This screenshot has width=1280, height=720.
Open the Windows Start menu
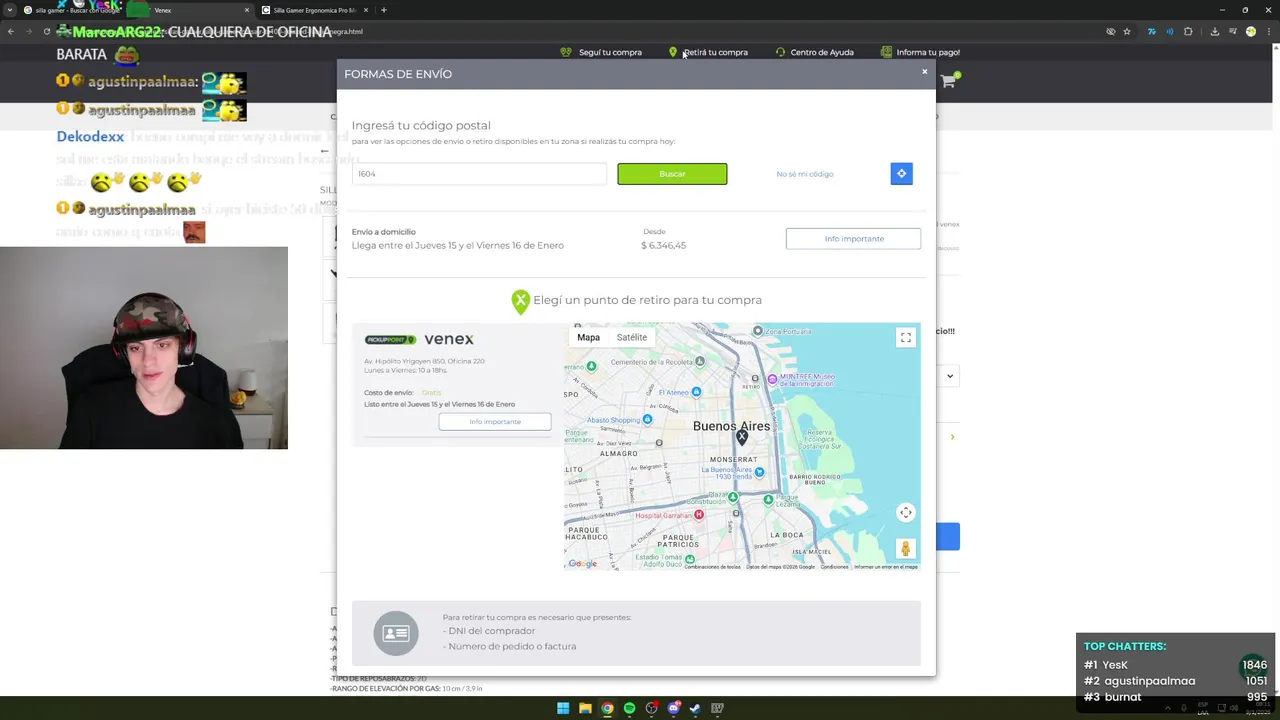[563, 708]
